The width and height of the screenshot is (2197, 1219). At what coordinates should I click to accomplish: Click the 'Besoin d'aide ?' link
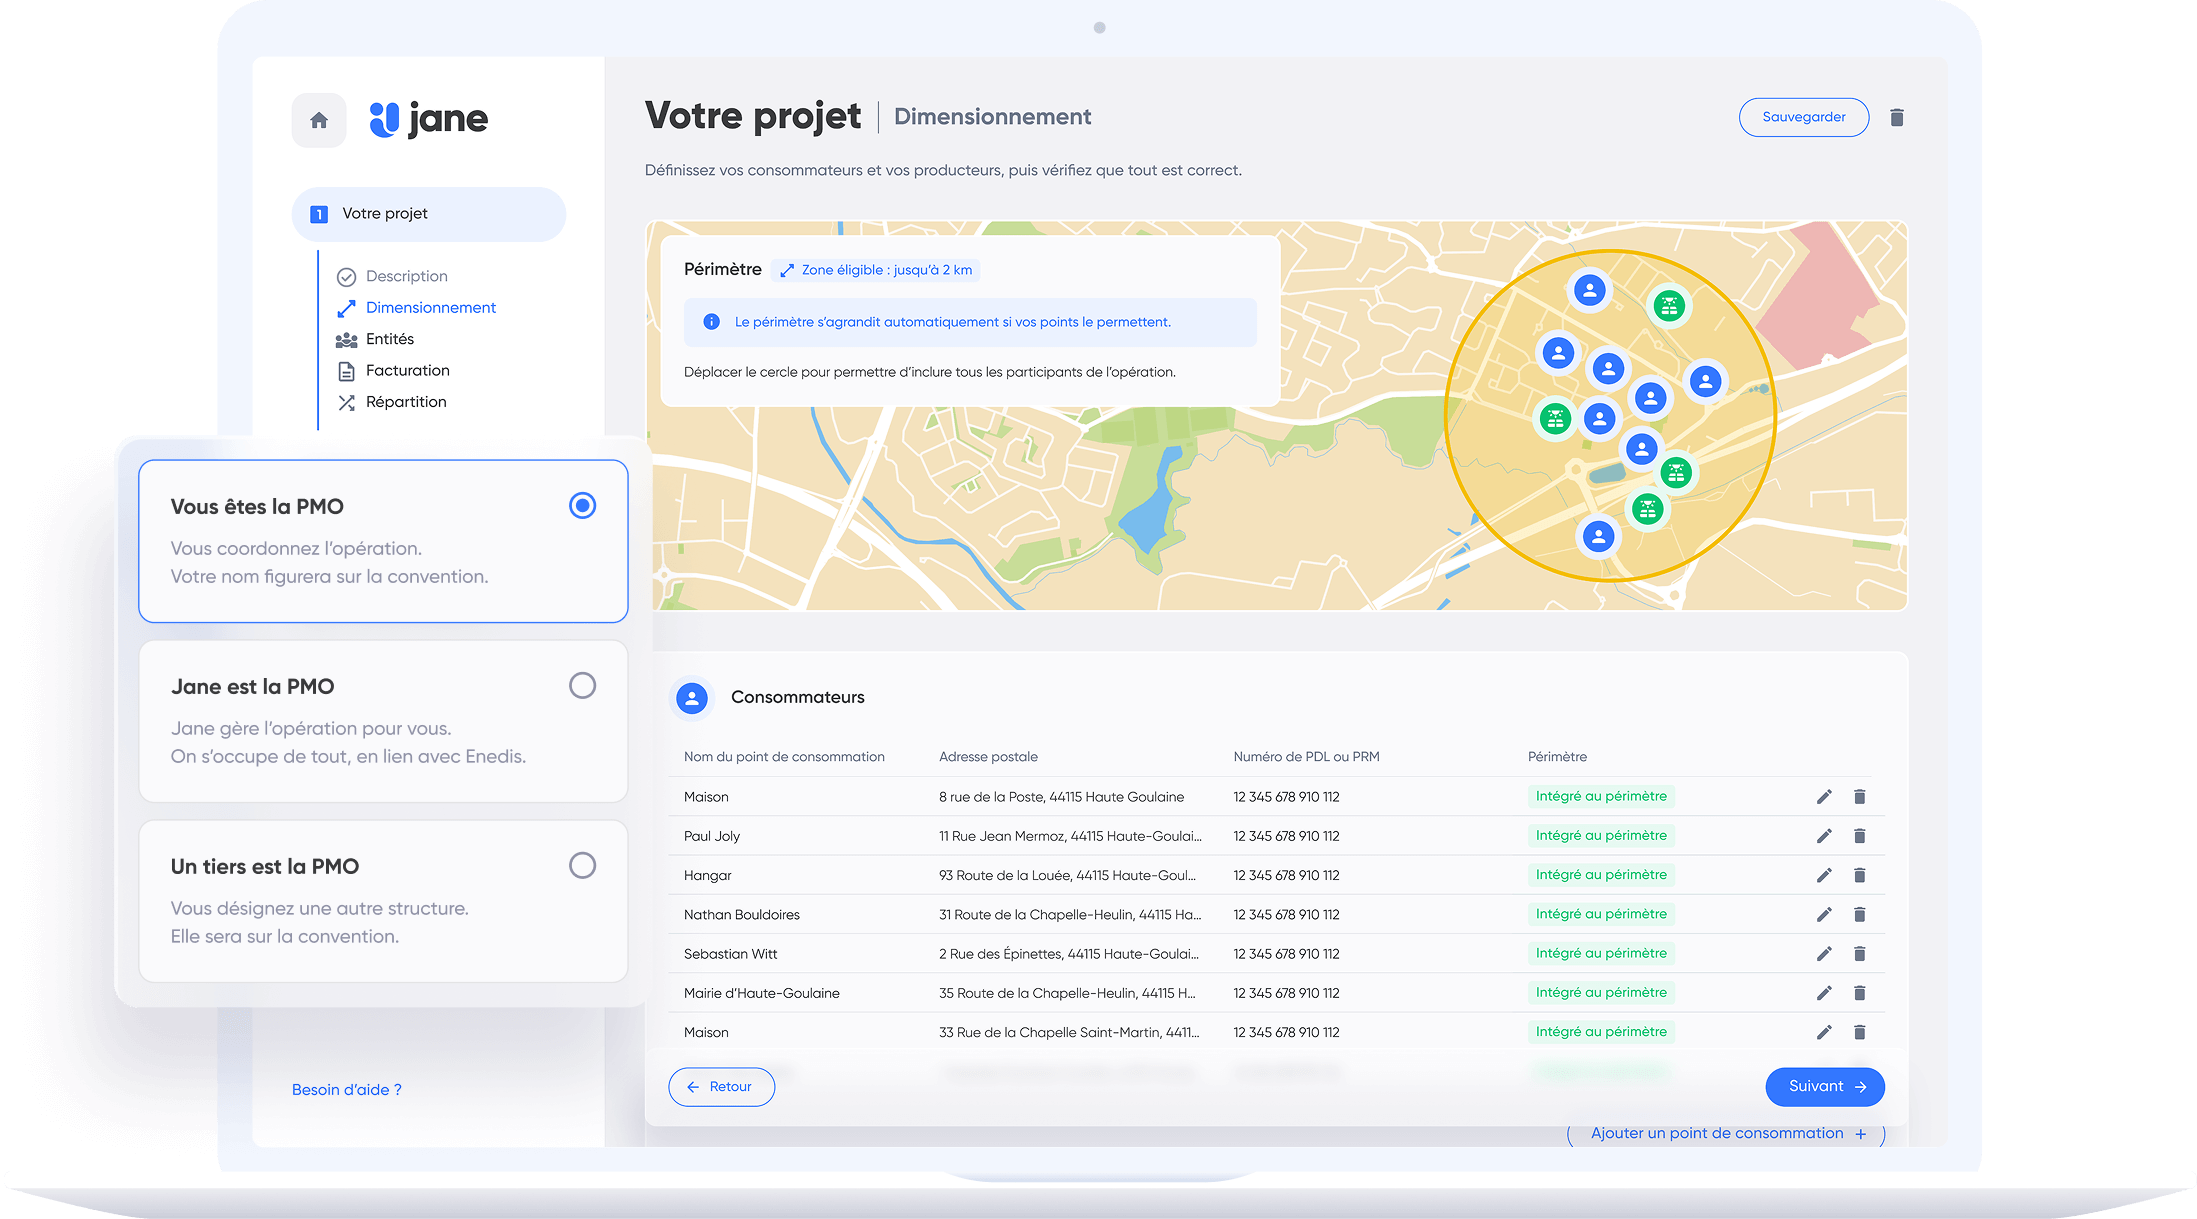[346, 1090]
